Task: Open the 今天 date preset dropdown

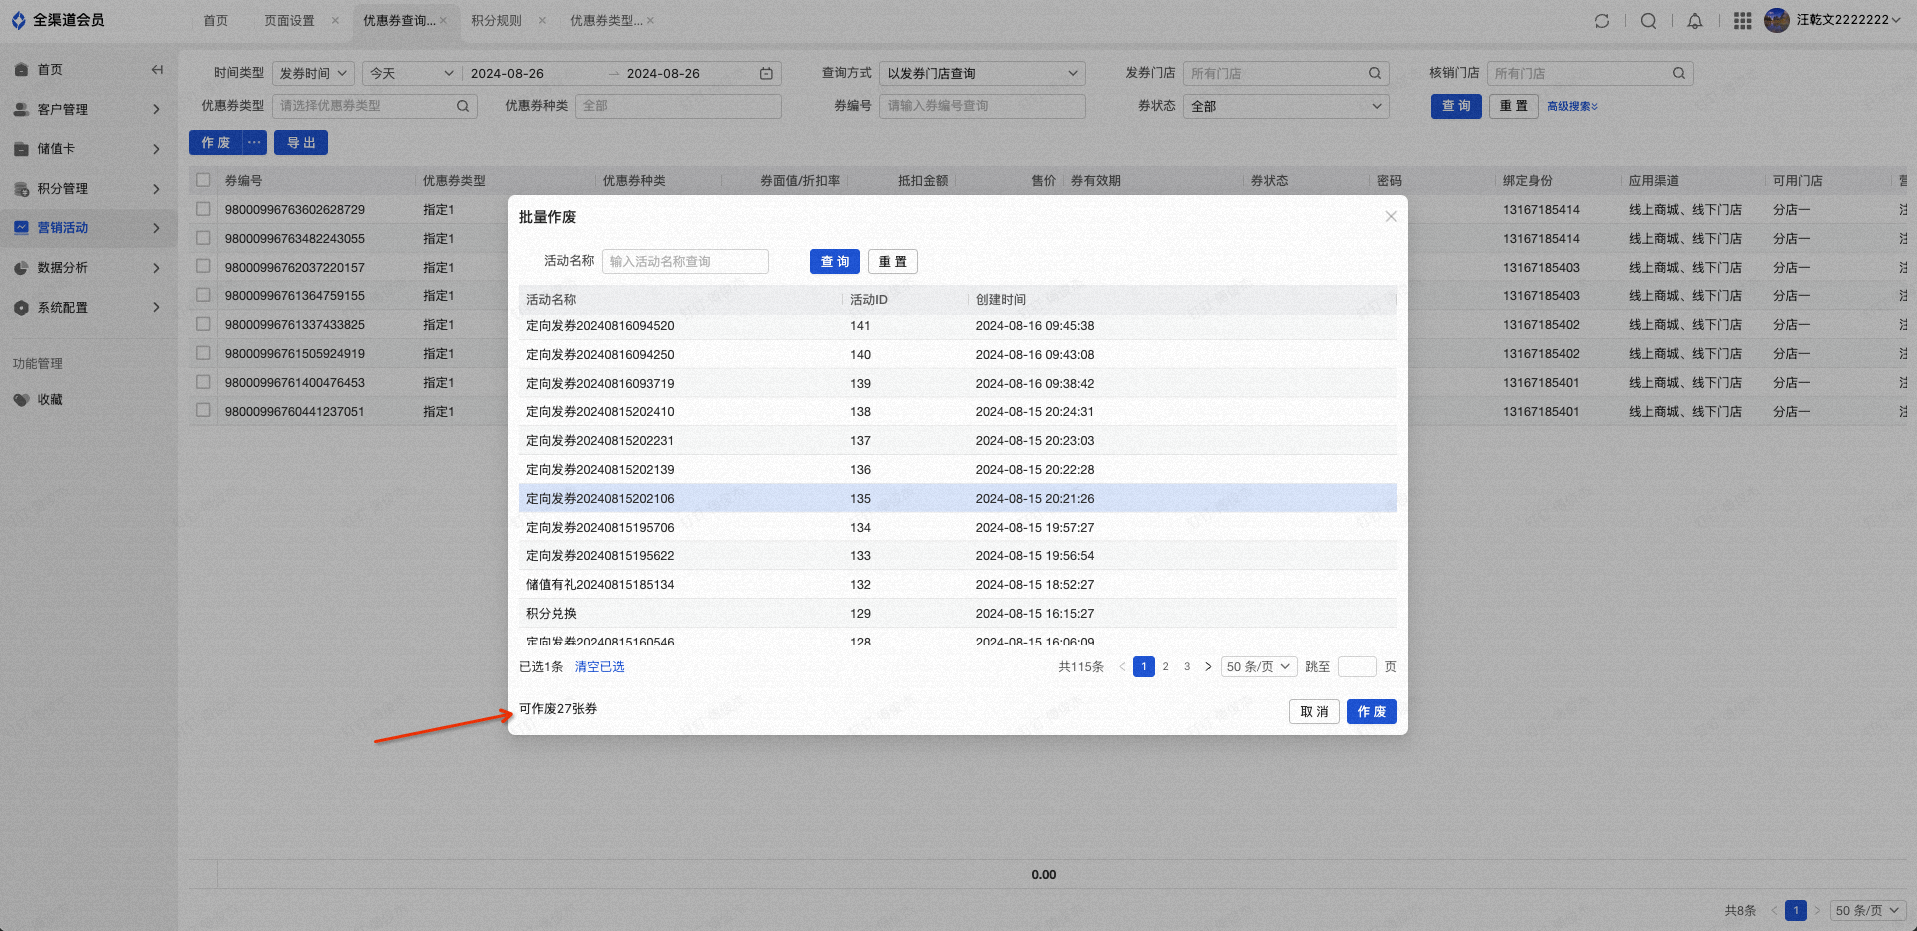Action: click(x=410, y=74)
